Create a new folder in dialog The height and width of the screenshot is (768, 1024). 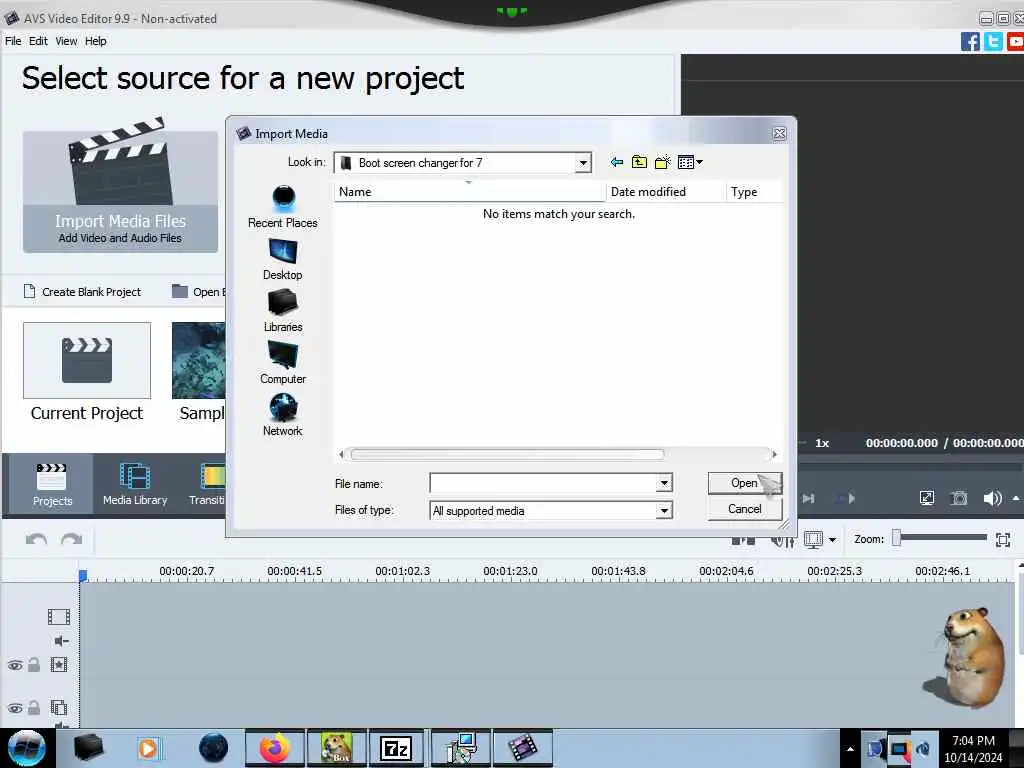pyautogui.click(x=662, y=162)
